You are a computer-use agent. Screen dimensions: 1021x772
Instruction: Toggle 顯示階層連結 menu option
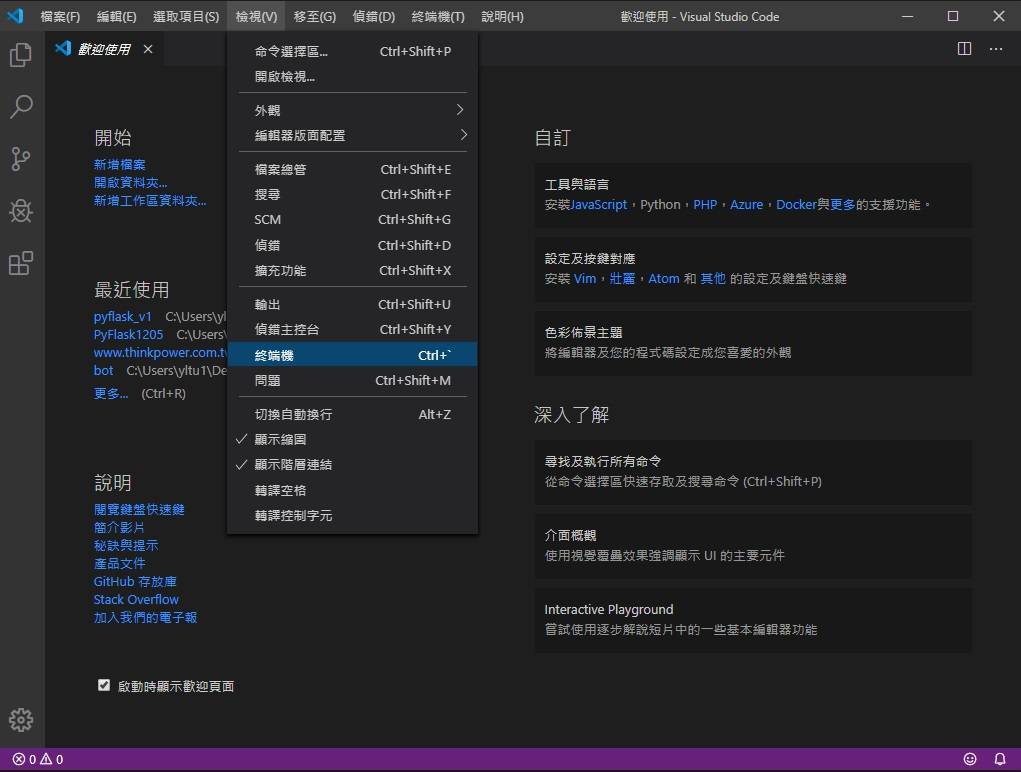(352, 465)
